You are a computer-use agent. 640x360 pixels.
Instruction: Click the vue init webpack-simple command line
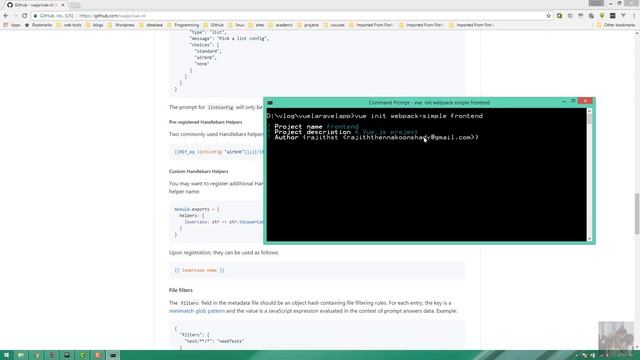pyautogui.click(x=375, y=116)
